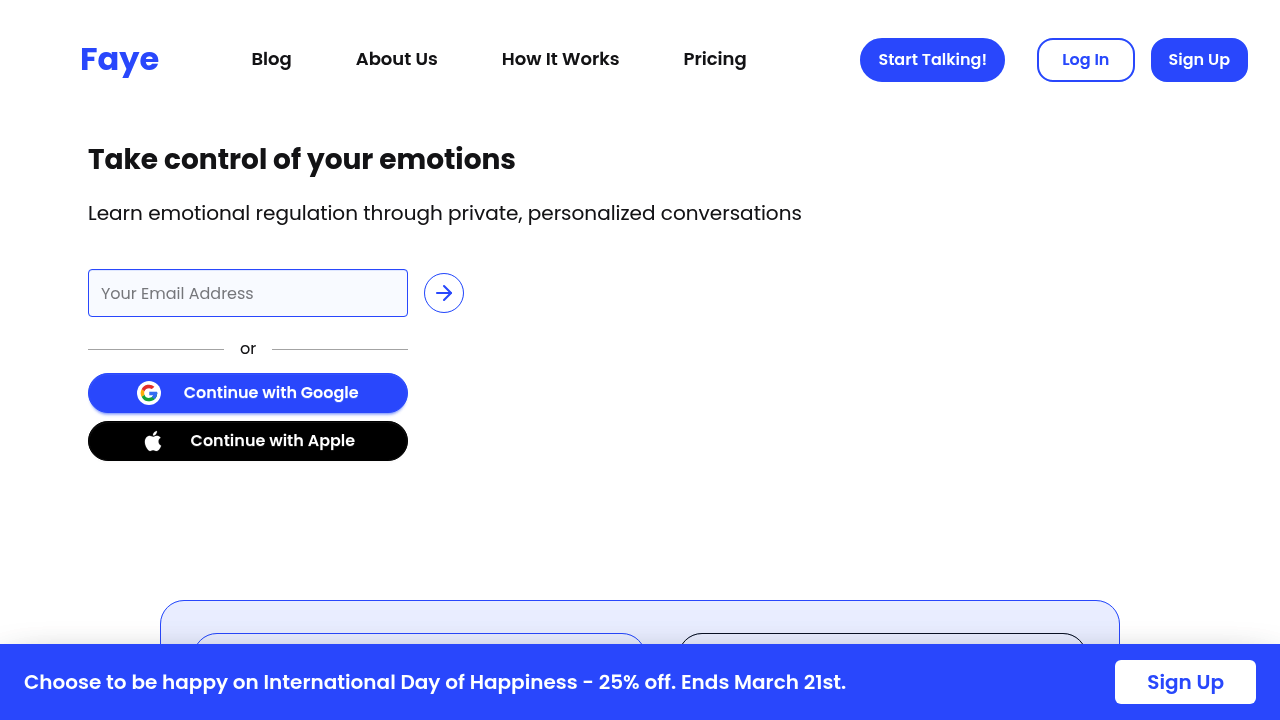Click the Apple logo on the sign-in button
This screenshot has height=720, width=1280.
point(152,440)
